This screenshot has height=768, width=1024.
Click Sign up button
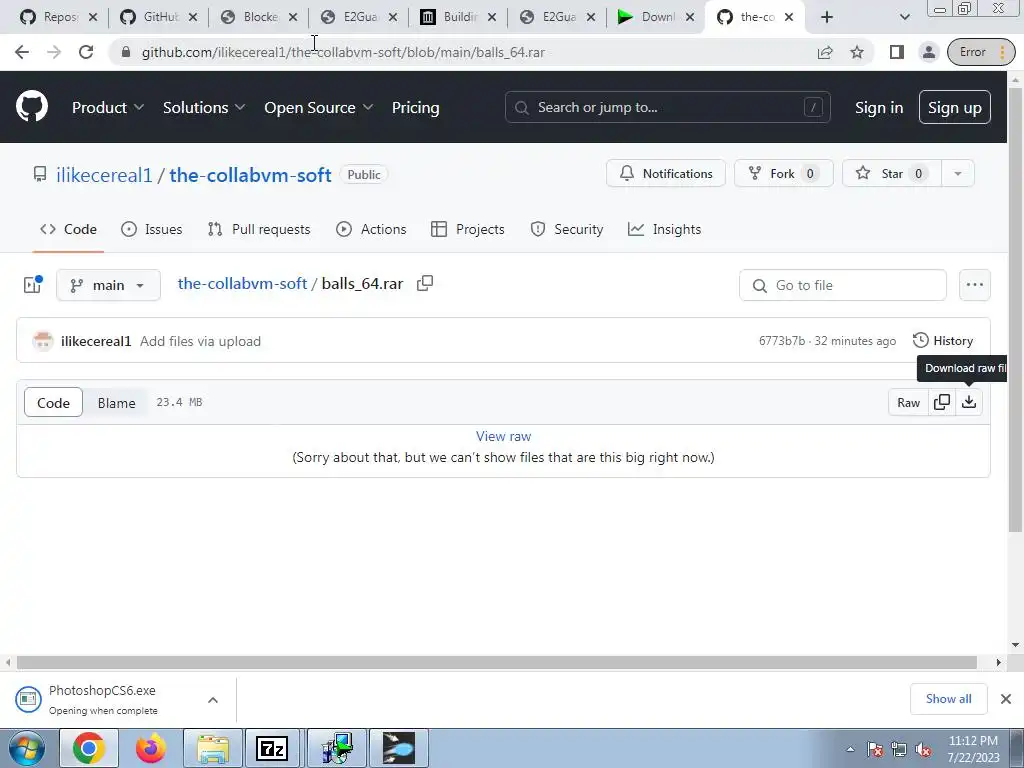click(x=954, y=108)
